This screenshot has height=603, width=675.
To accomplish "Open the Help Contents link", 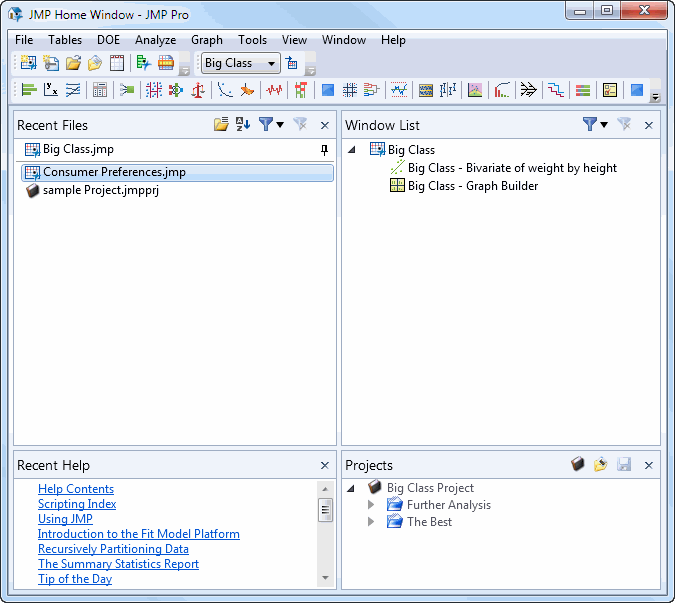I will click(x=76, y=489).
